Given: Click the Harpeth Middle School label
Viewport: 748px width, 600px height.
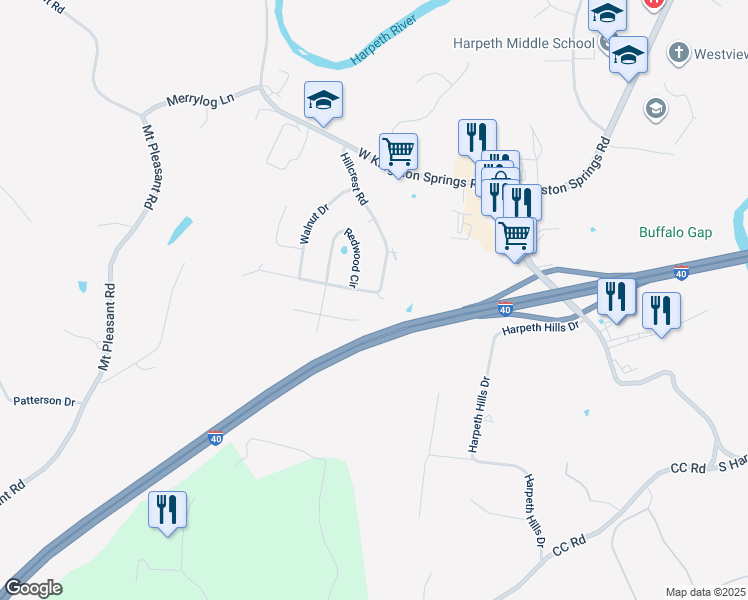Looking at the screenshot, I should 524,43.
